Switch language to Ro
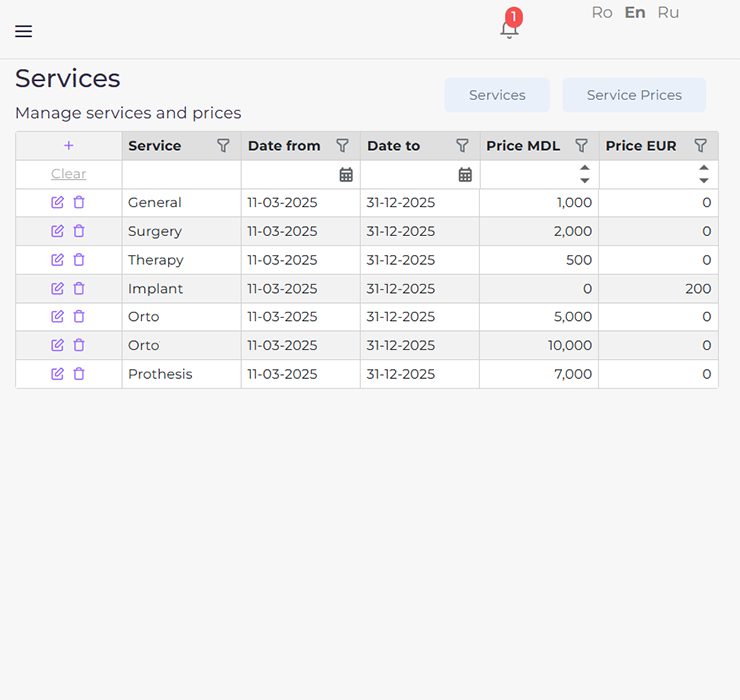The height and width of the screenshot is (700, 740). click(602, 13)
